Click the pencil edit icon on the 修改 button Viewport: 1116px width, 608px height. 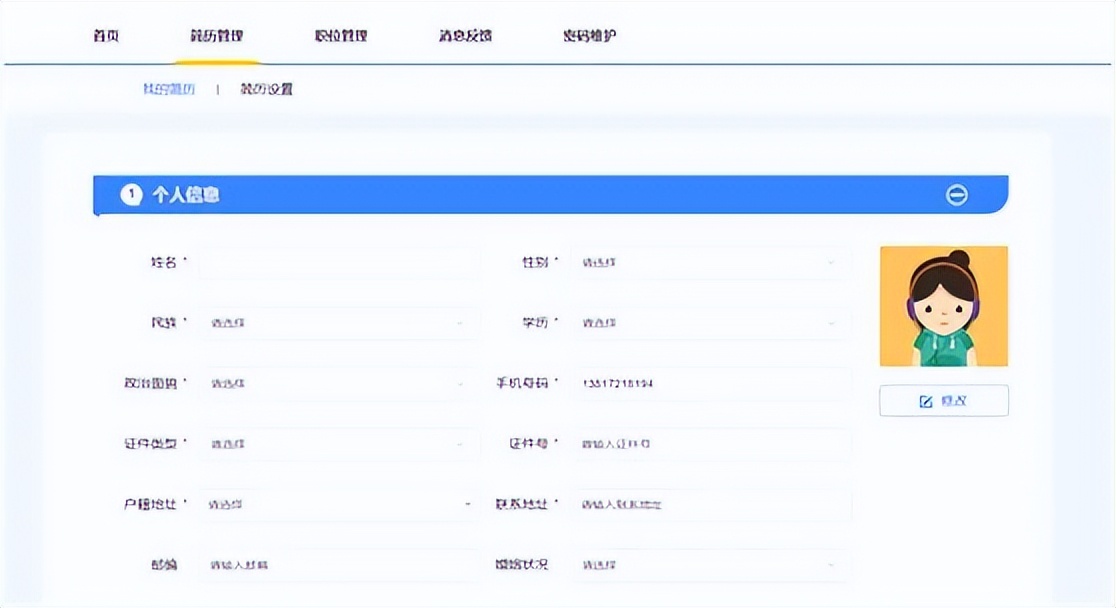tap(927, 400)
